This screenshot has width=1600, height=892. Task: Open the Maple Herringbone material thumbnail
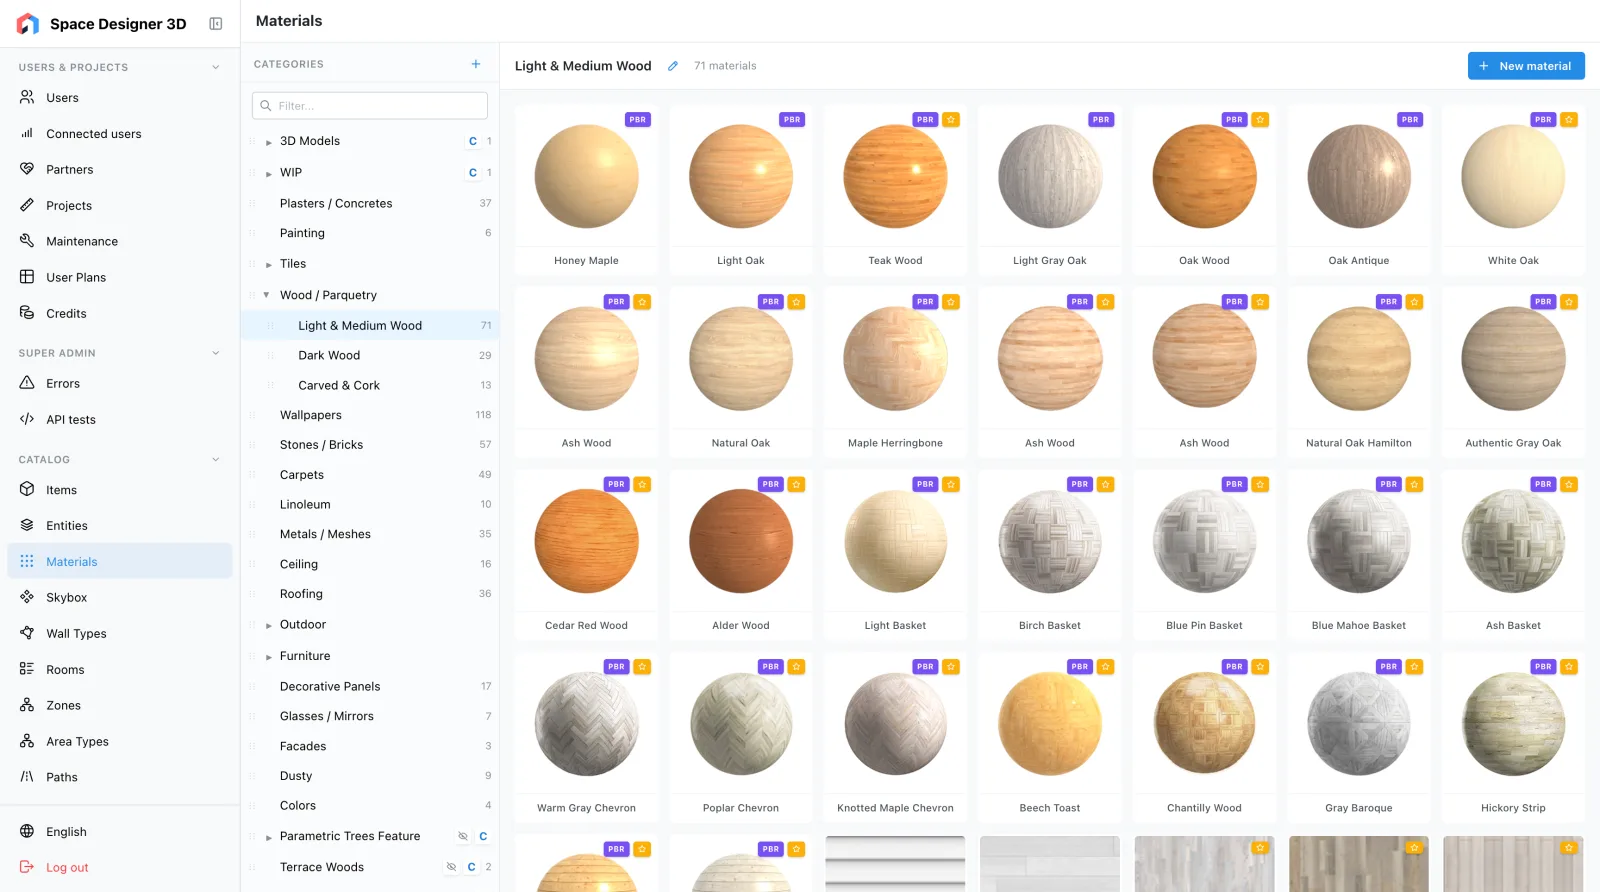(895, 359)
